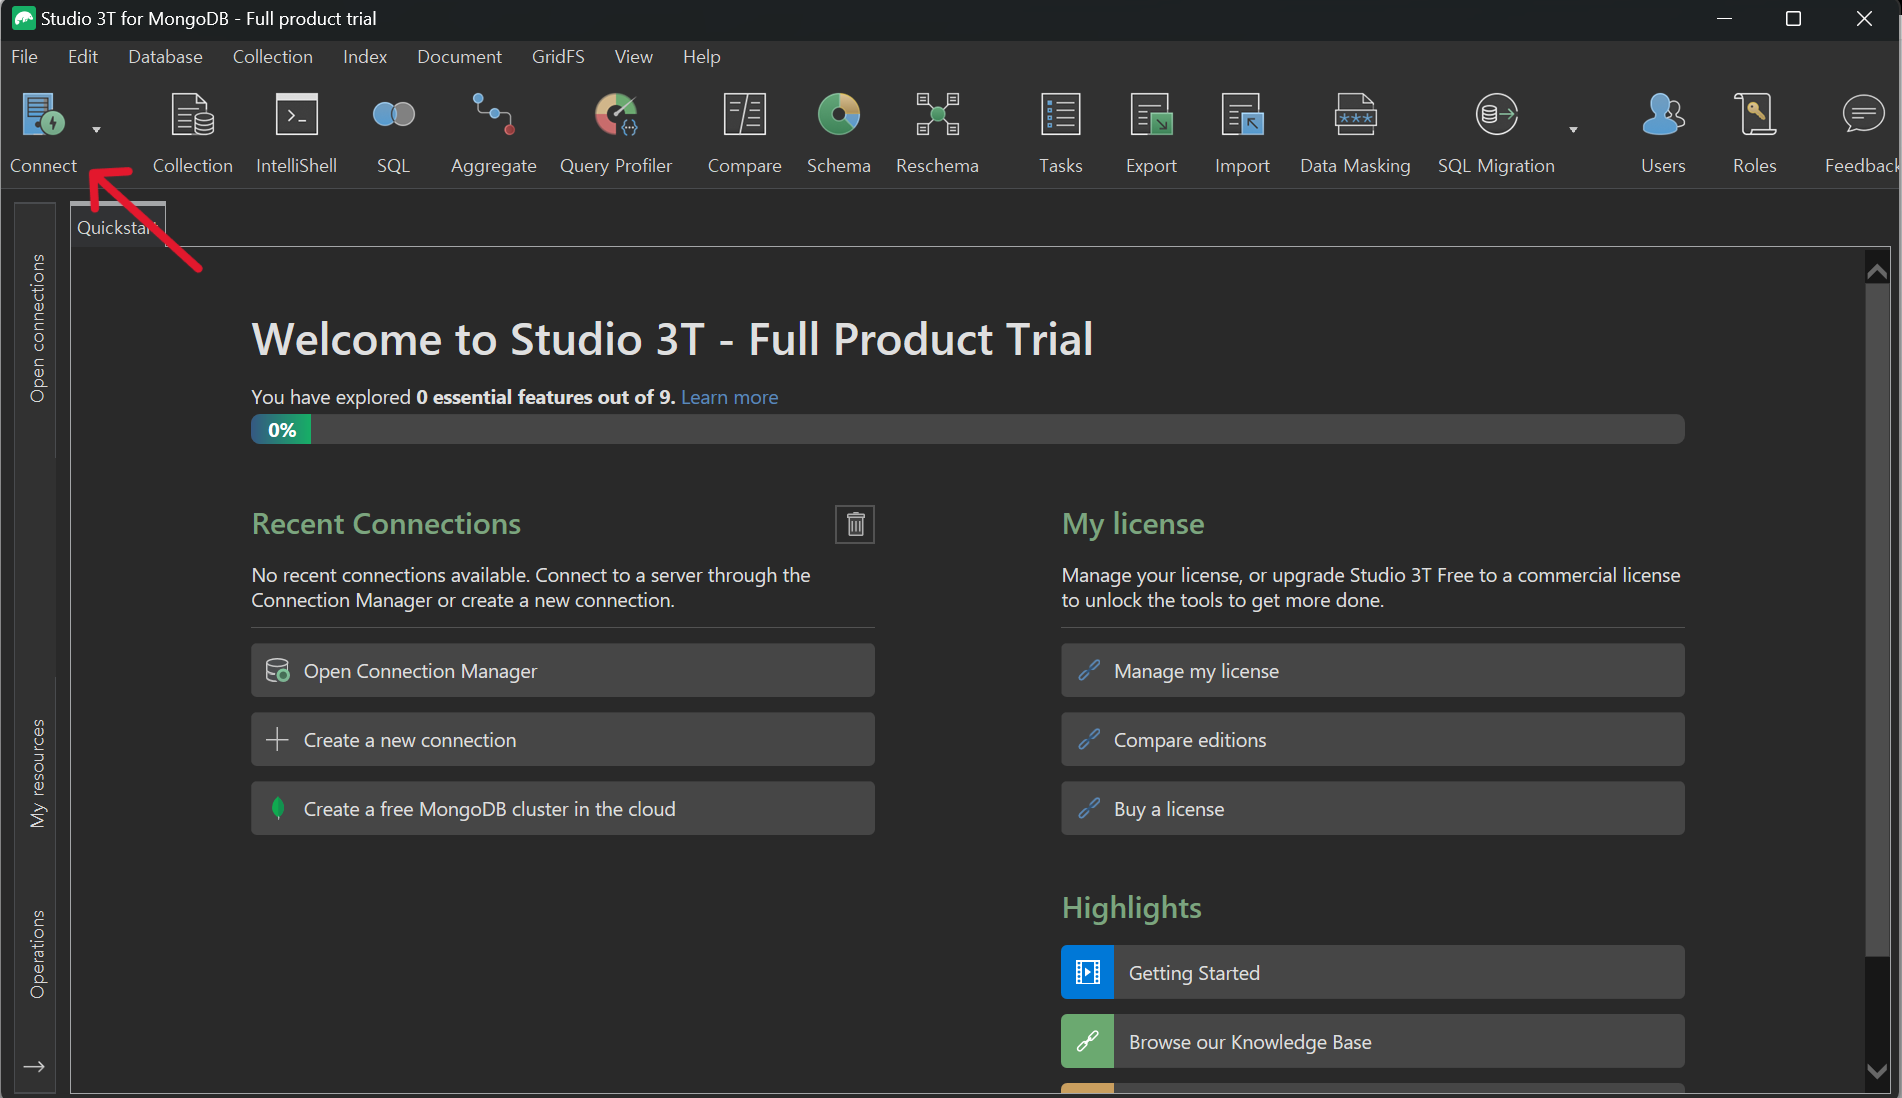Click the scrollbar down arrow
This screenshot has height=1098, width=1902.
pyautogui.click(x=1877, y=1070)
